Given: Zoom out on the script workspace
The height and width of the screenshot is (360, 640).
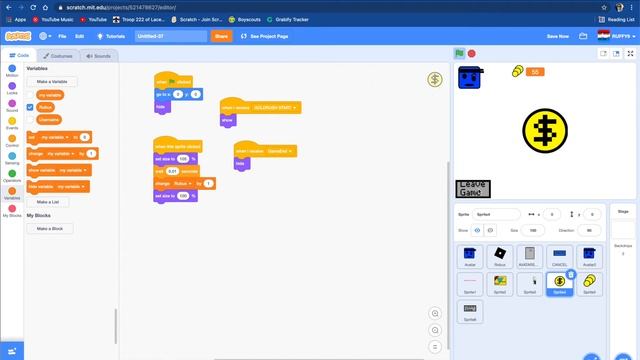Looking at the screenshot, I should 435,330.
